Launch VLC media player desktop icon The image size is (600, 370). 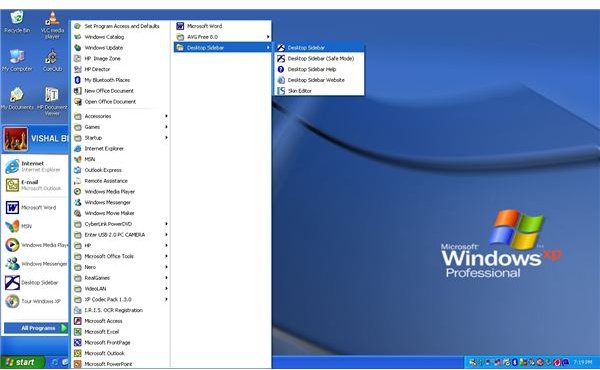(52, 25)
